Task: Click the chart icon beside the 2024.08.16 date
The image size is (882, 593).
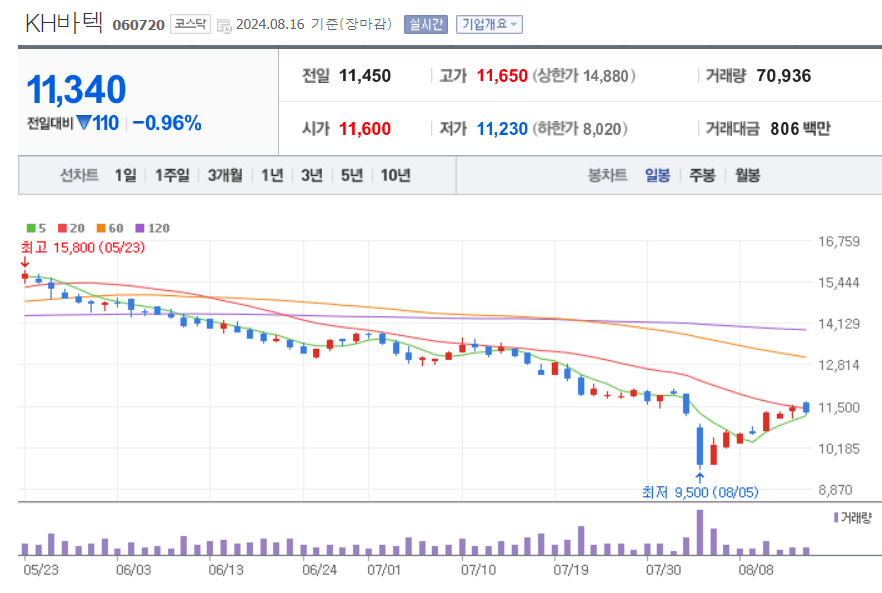Action: click(225, 26)
